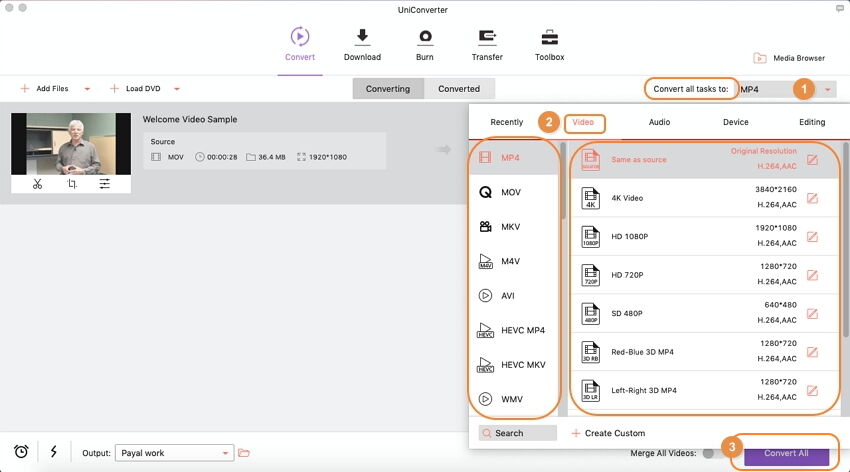Screen dimensions: 850x472
Task: Switch to the Video tab
Action: 583,122
